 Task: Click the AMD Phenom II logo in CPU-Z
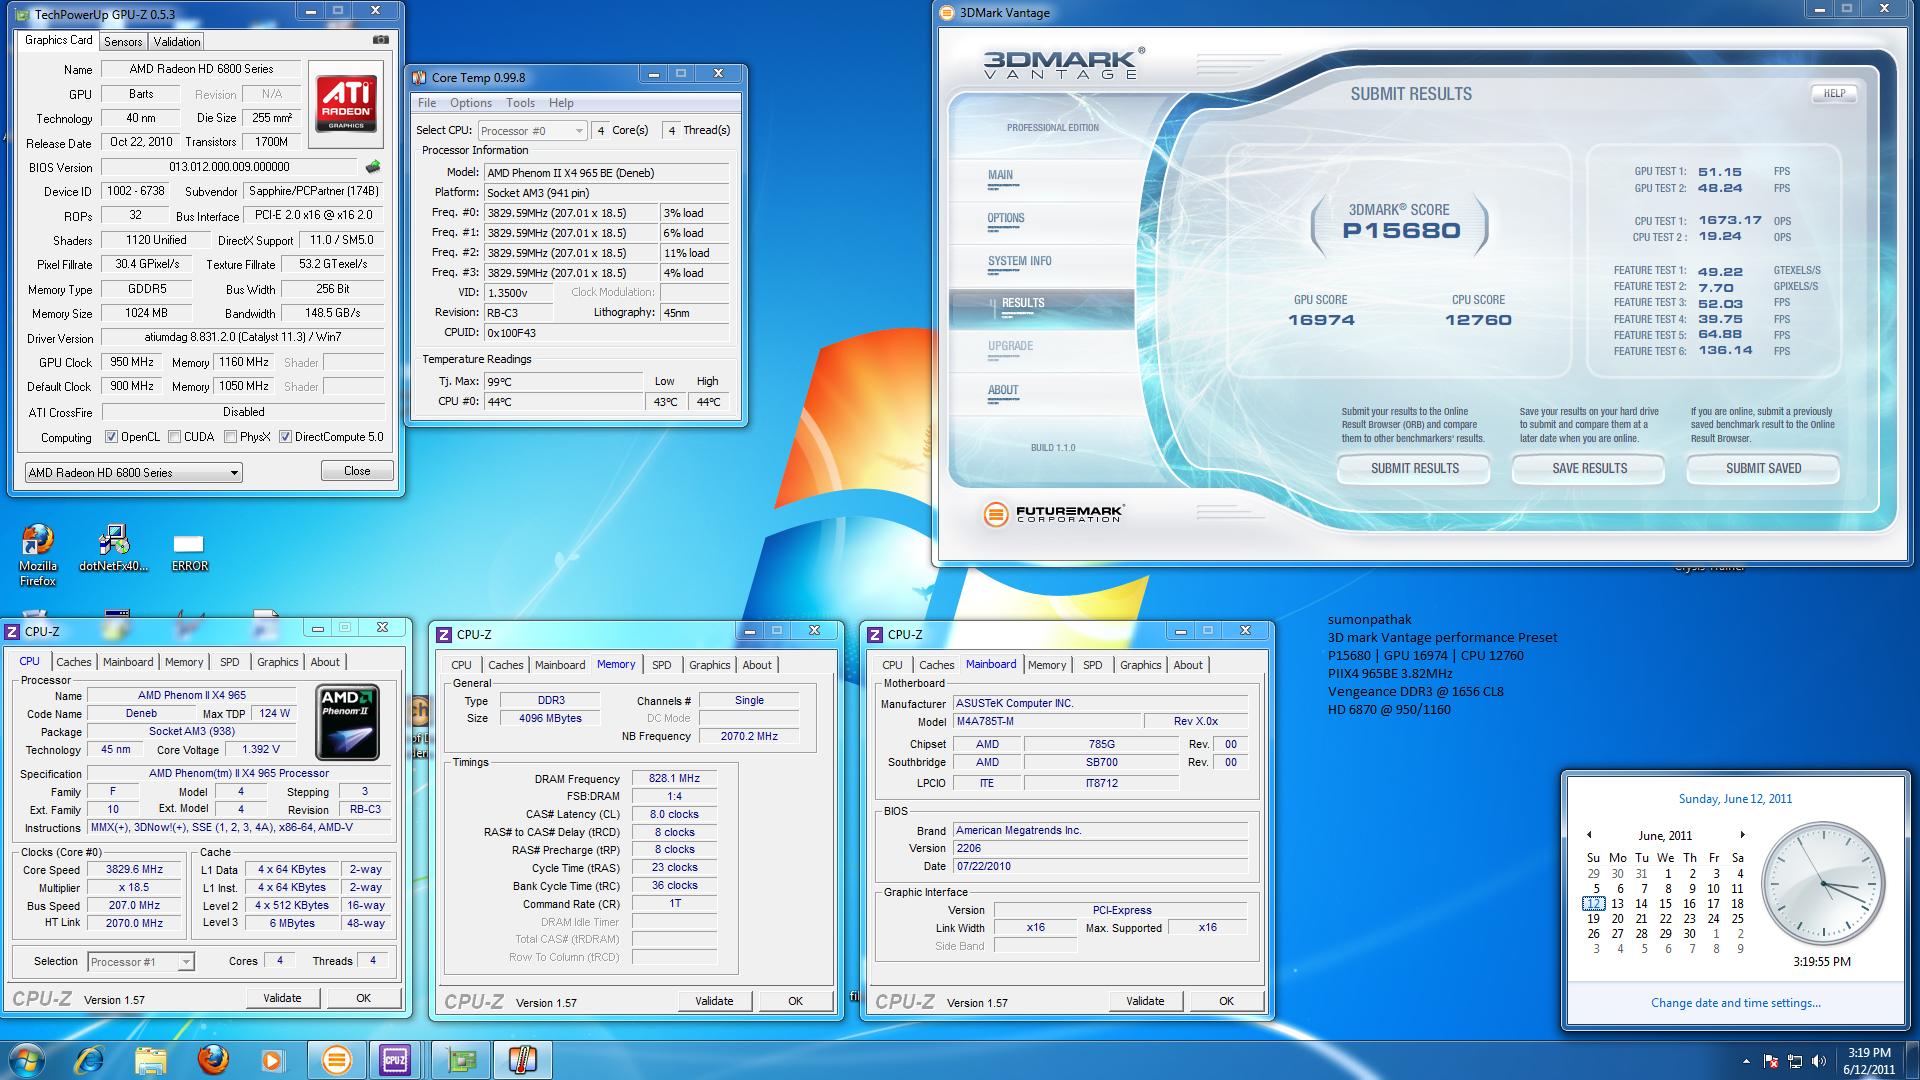348,721
